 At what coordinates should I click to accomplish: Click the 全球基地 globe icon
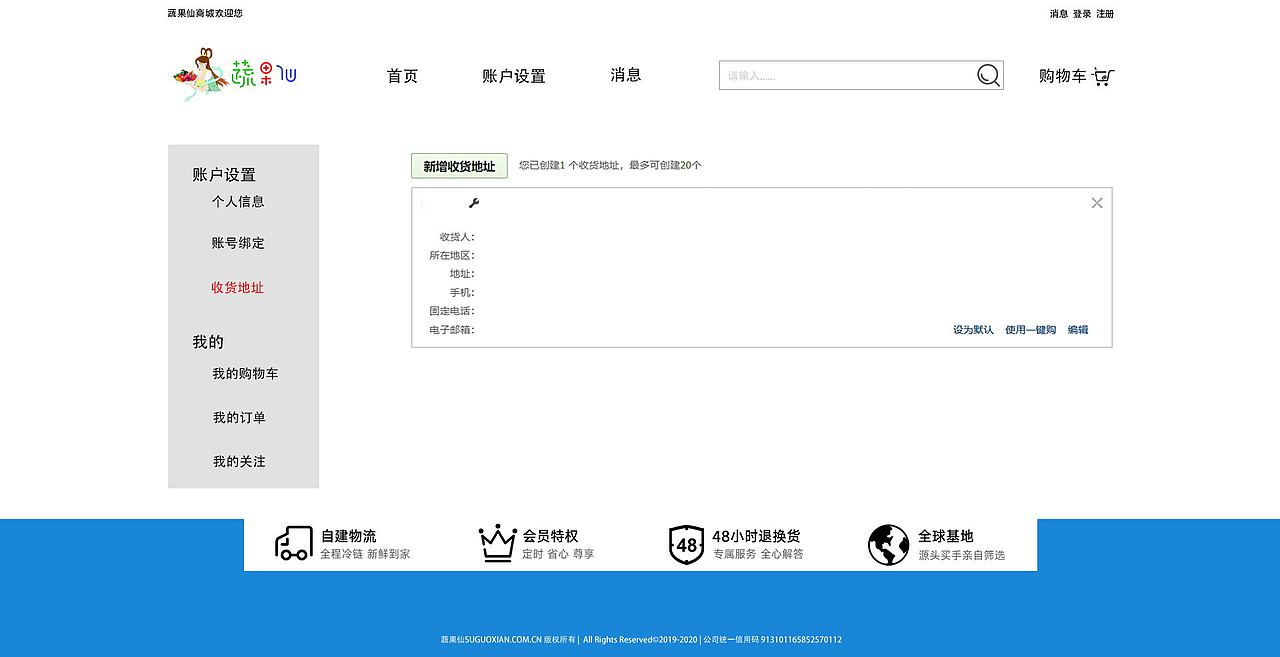[888, 543]
